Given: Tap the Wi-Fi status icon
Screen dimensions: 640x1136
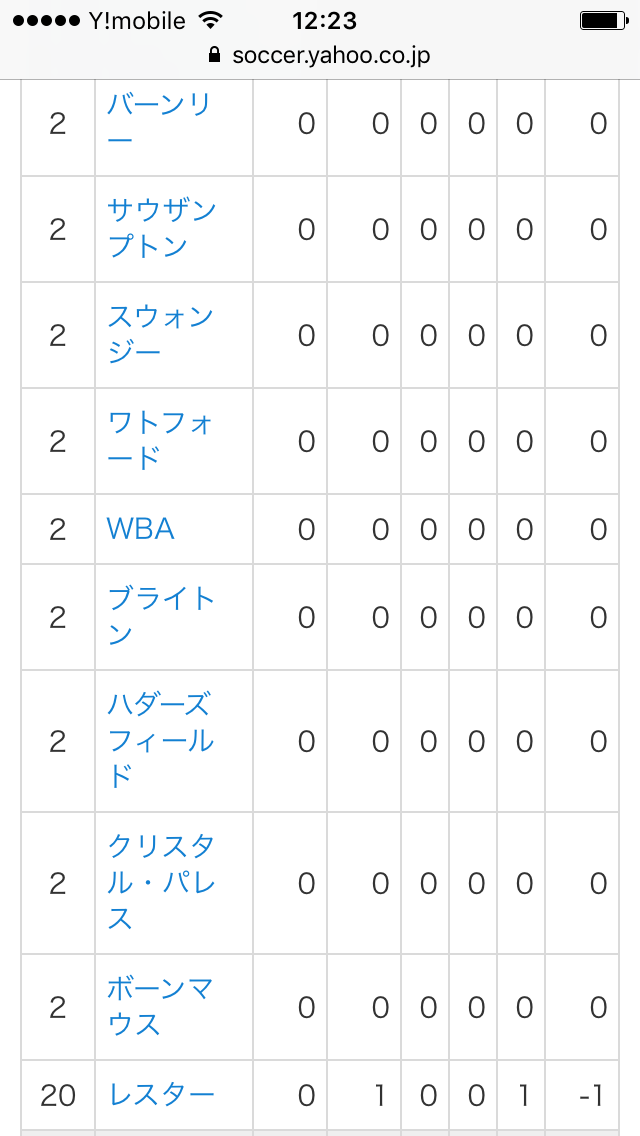Looking at the screenshot, I should click(209, 20).
